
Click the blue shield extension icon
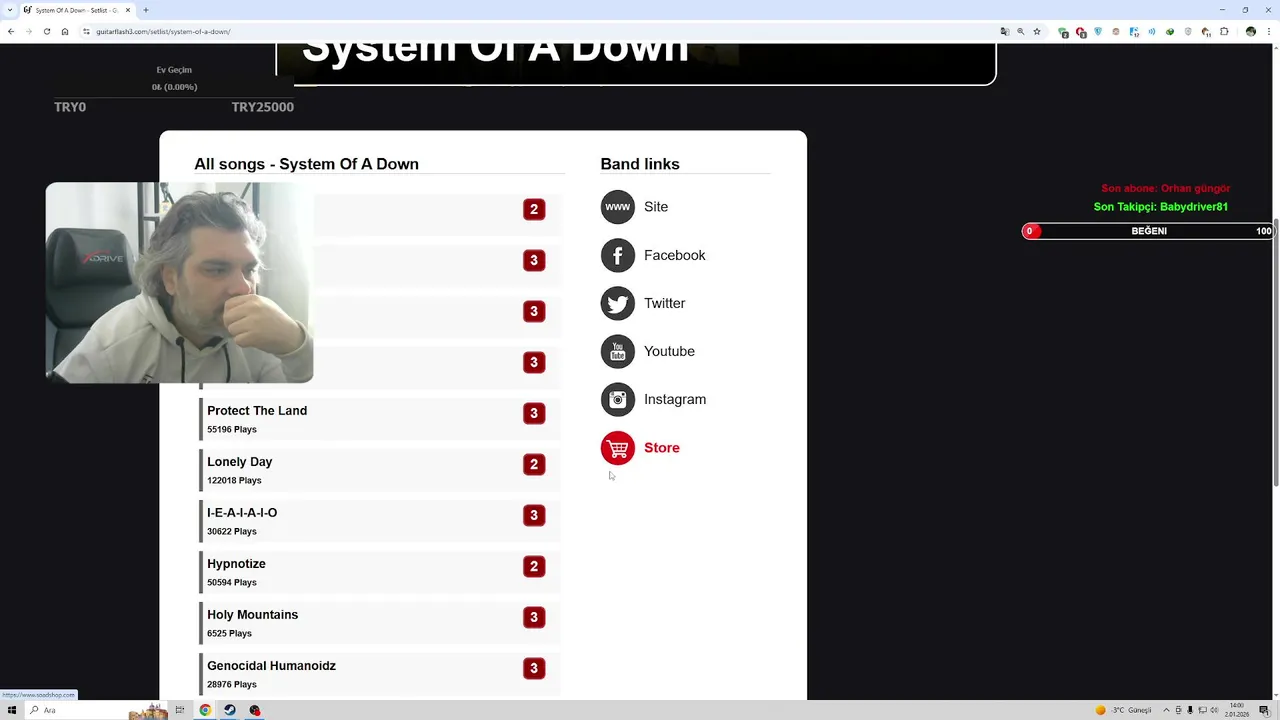click(x=1098, y=31)
